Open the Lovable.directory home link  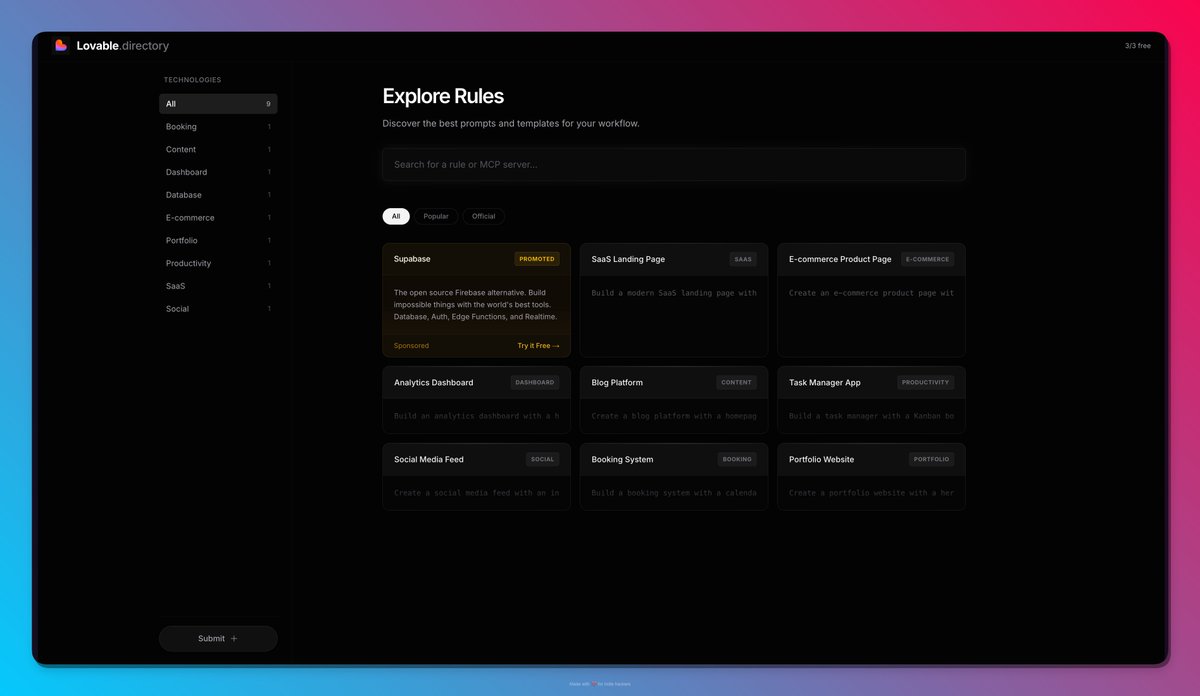(x=122, y=46)
